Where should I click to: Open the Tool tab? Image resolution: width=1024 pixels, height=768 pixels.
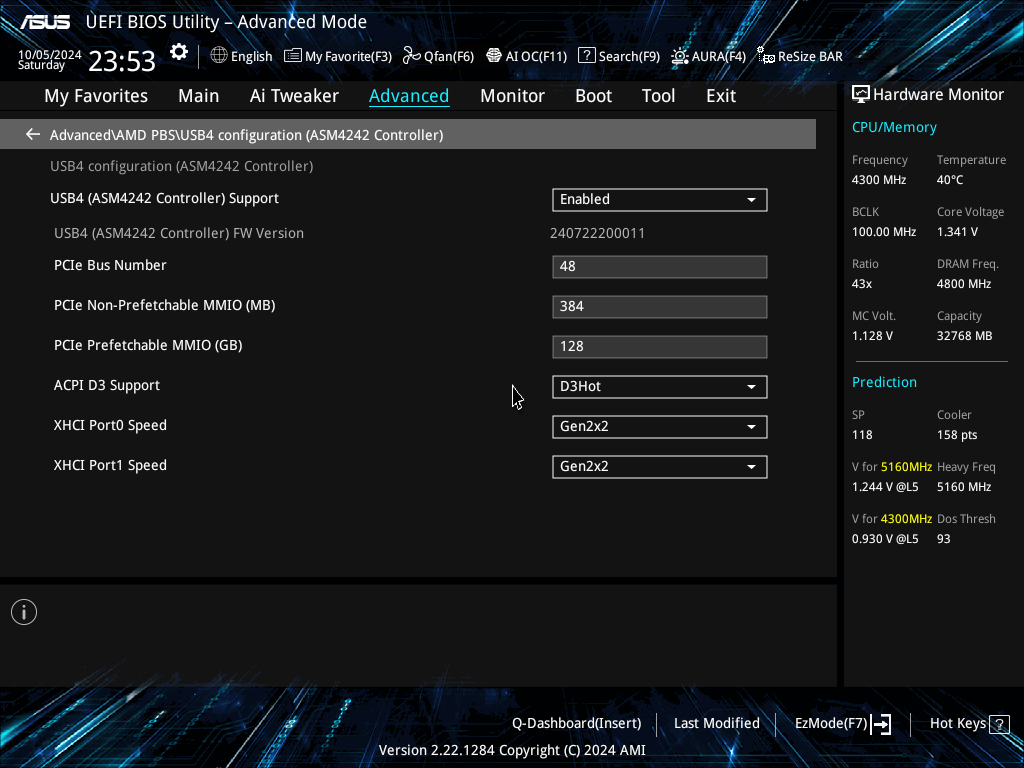click(x=658, y=96)
